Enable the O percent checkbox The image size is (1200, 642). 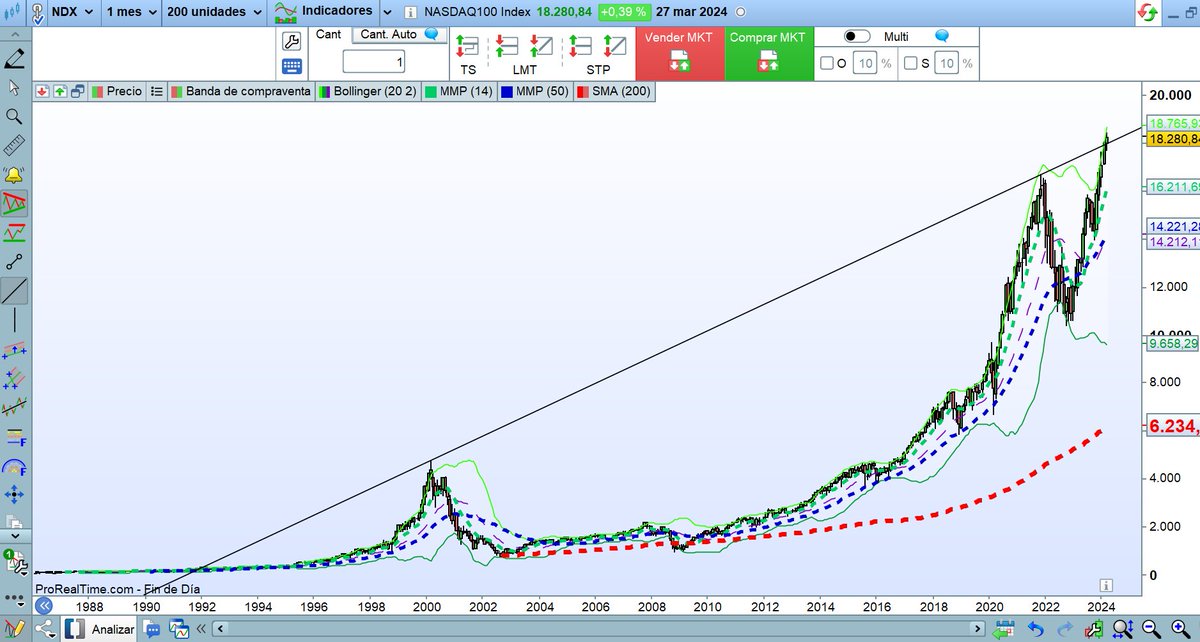point(827,63)
